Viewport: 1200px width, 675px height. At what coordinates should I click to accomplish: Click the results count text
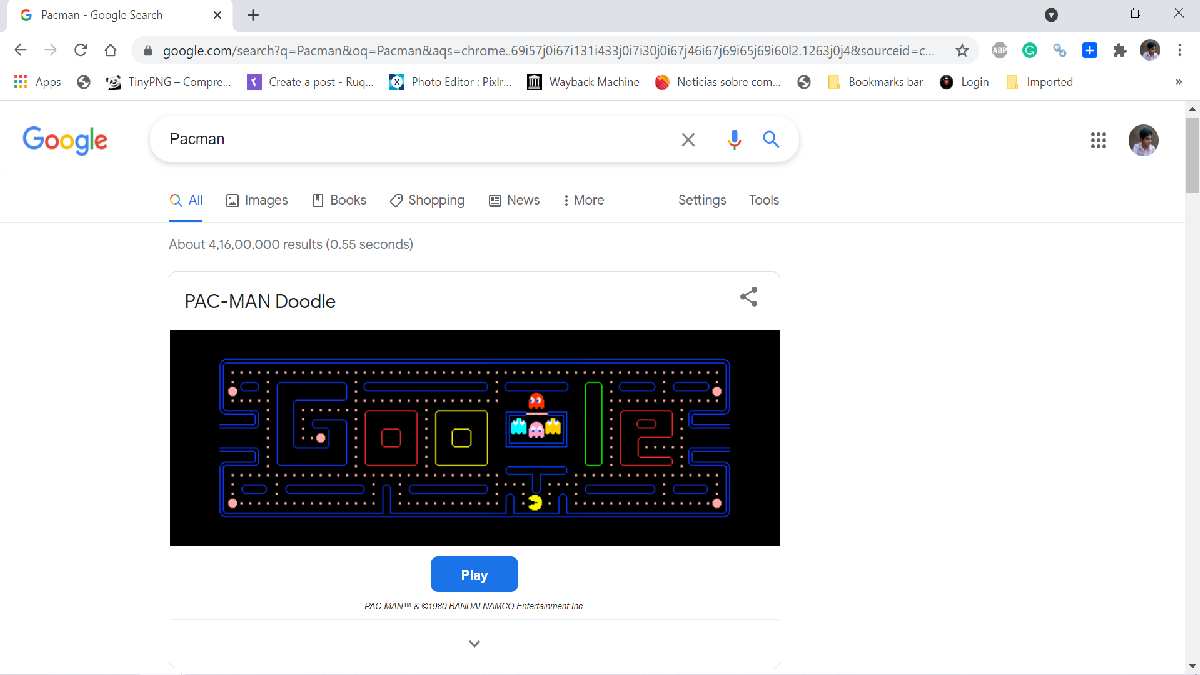pyautogui.click(x=291, y=244)
